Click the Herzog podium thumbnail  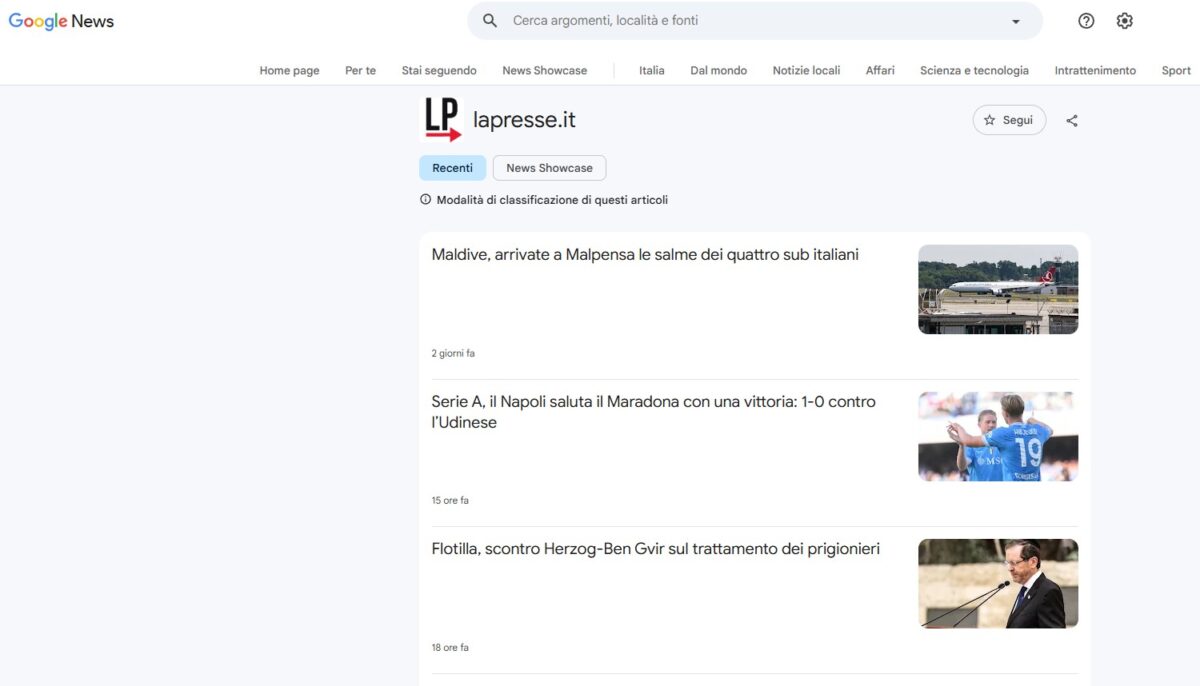(x=998, y=583)
